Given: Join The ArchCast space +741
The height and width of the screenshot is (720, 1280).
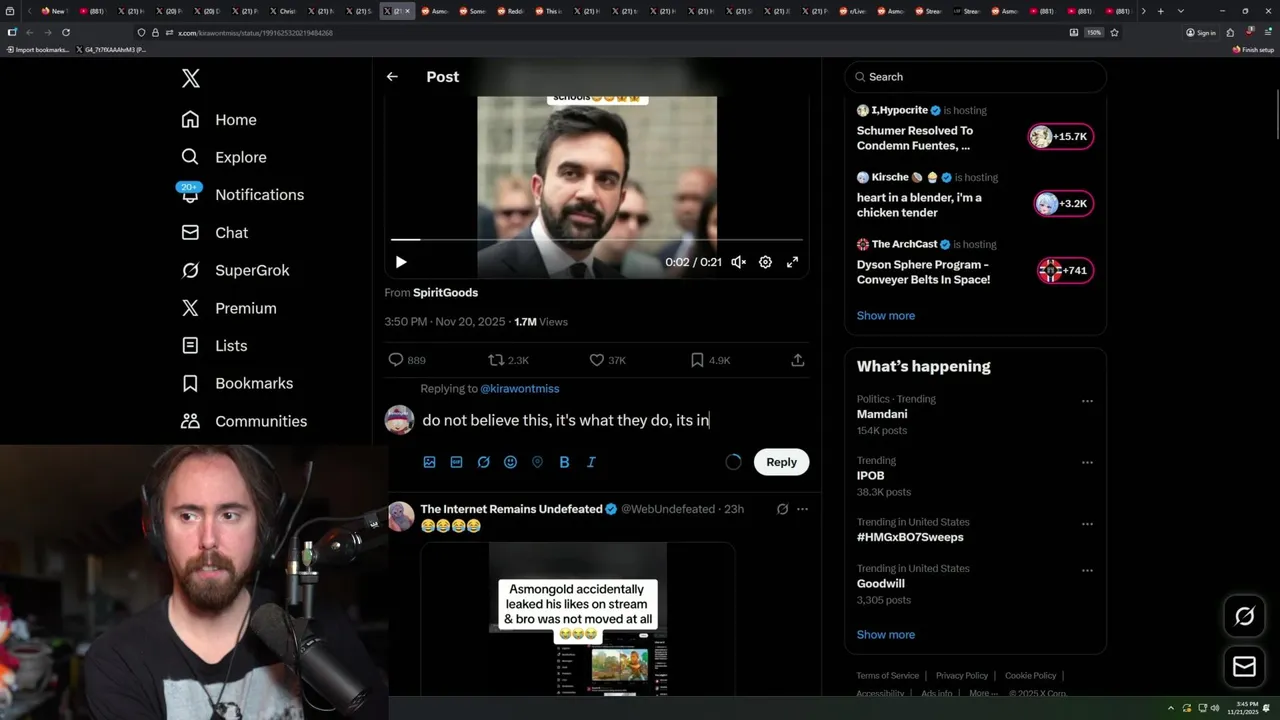Looking at the screenshot, I should [1065, 271].
